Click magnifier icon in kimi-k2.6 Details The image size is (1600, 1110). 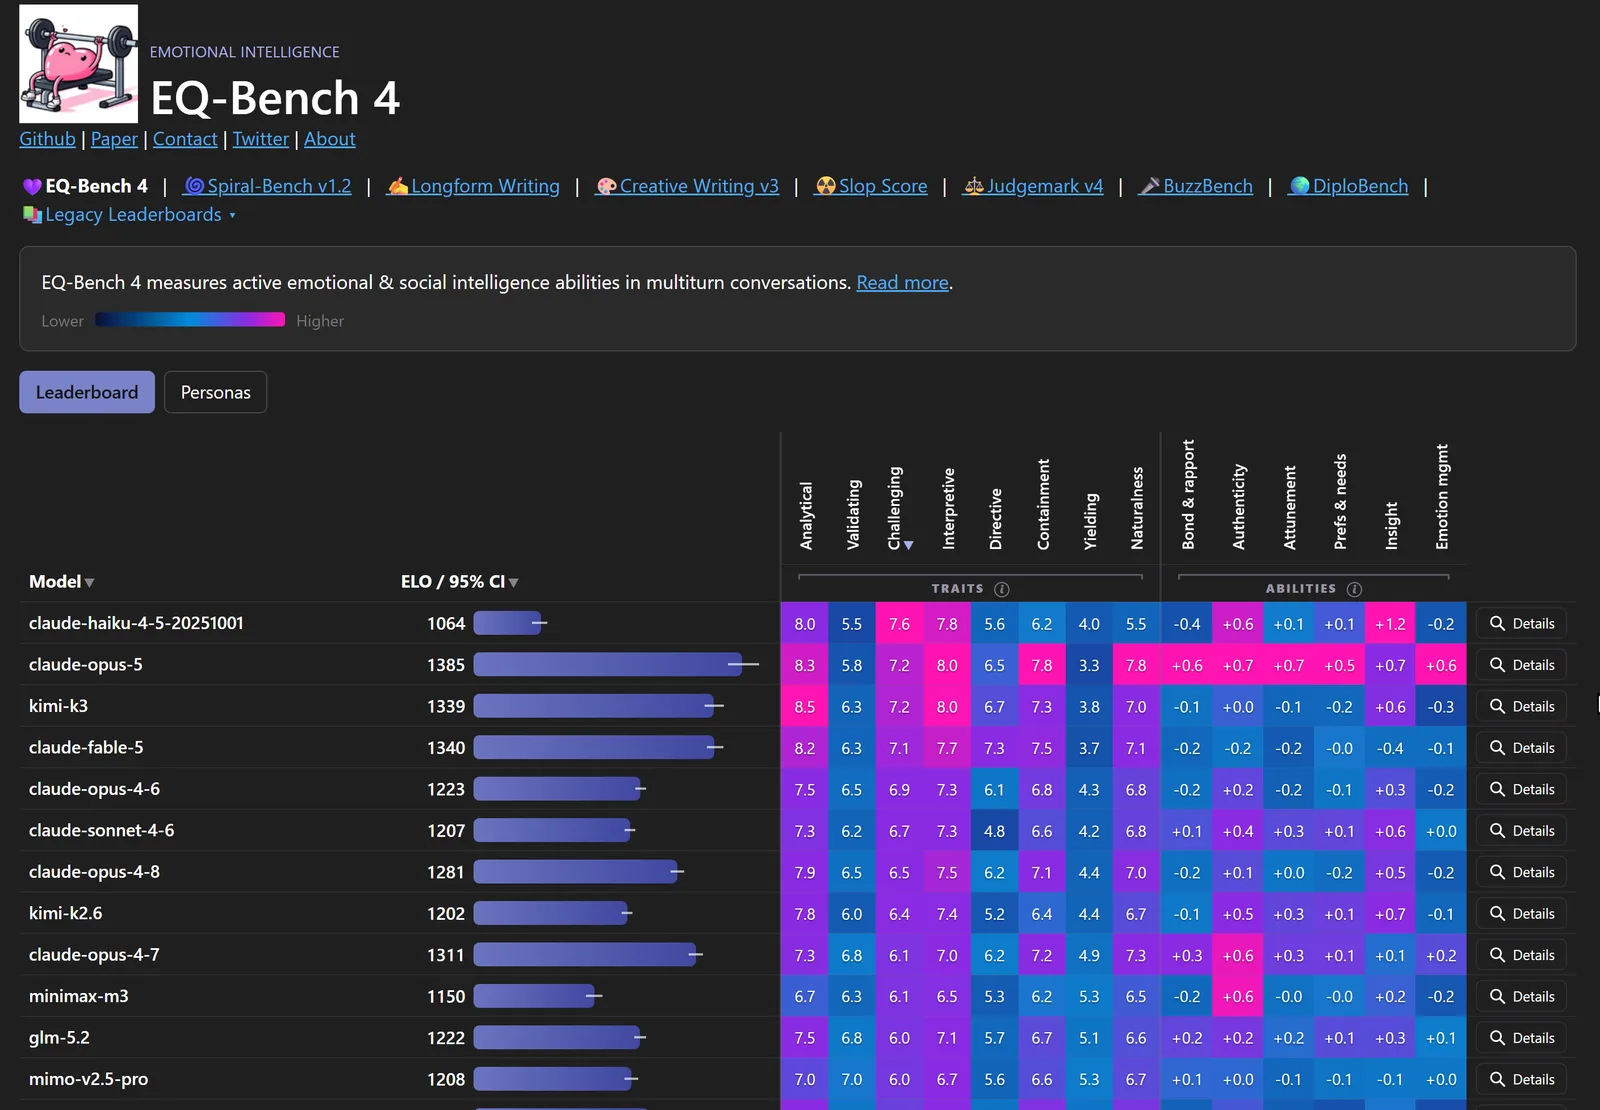point(1497,914)
